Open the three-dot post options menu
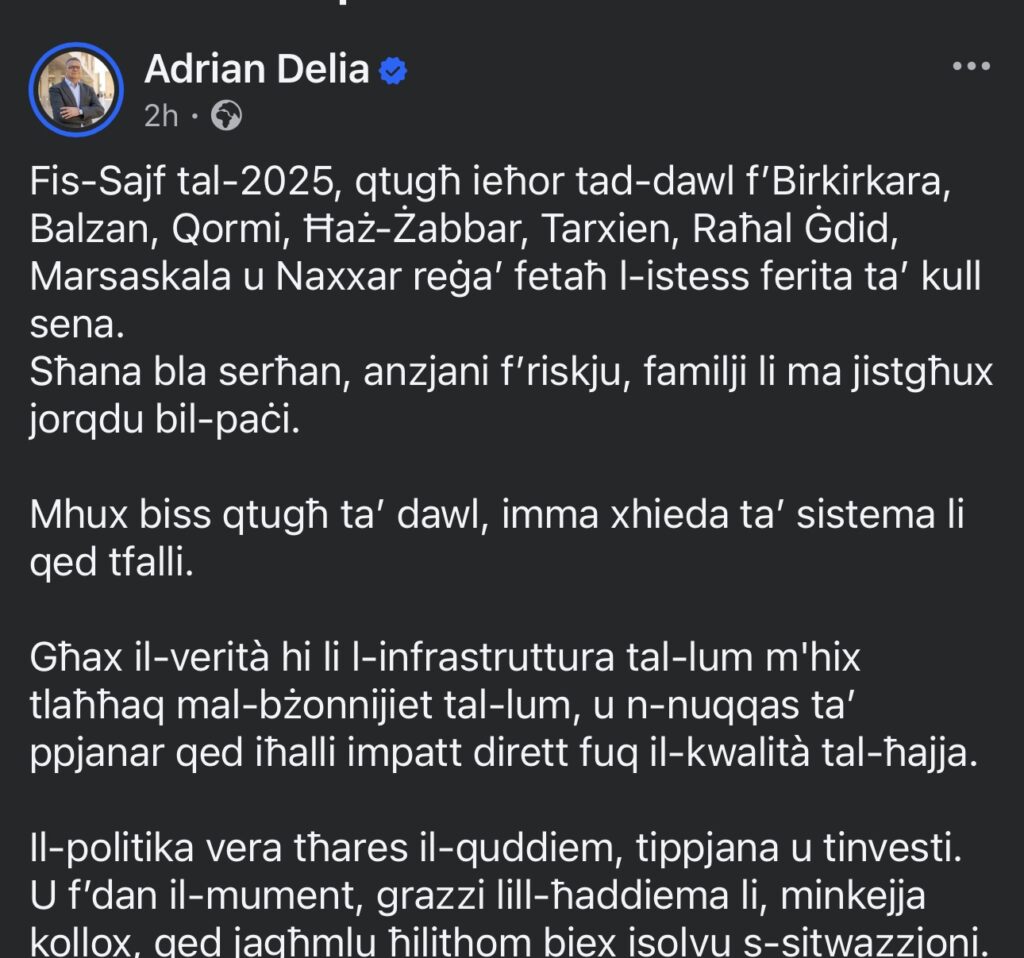 tap(971, 66)
